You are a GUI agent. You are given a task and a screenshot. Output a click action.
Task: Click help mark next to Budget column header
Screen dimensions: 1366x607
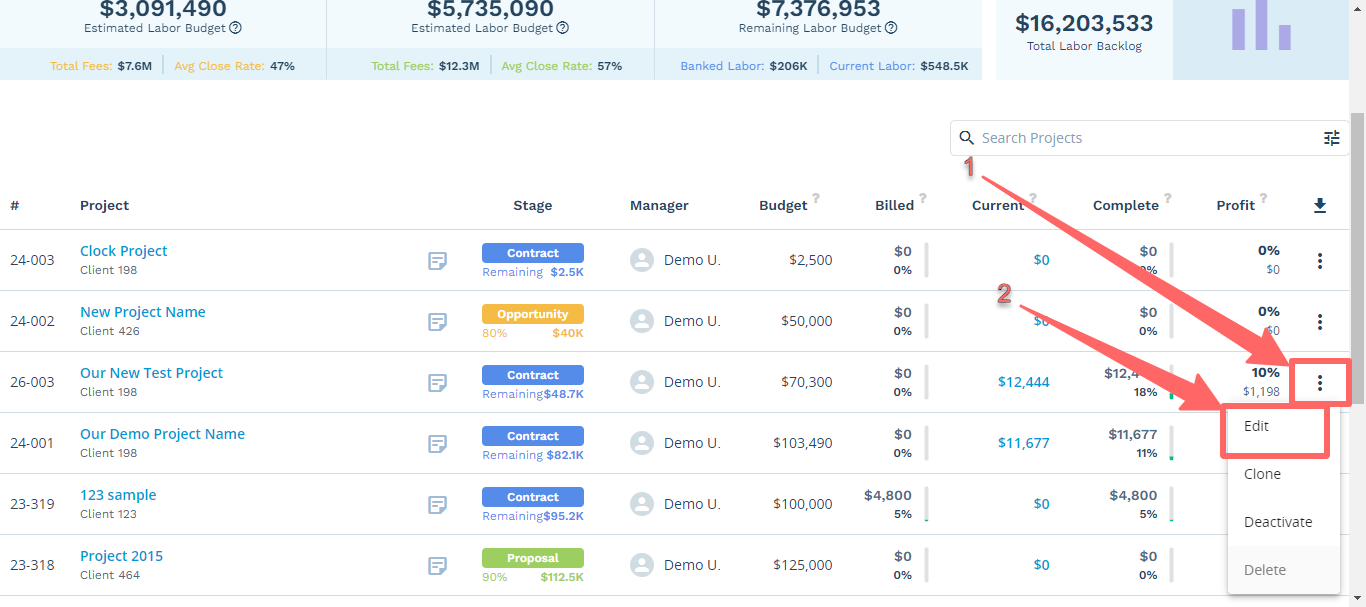[816, 198]
